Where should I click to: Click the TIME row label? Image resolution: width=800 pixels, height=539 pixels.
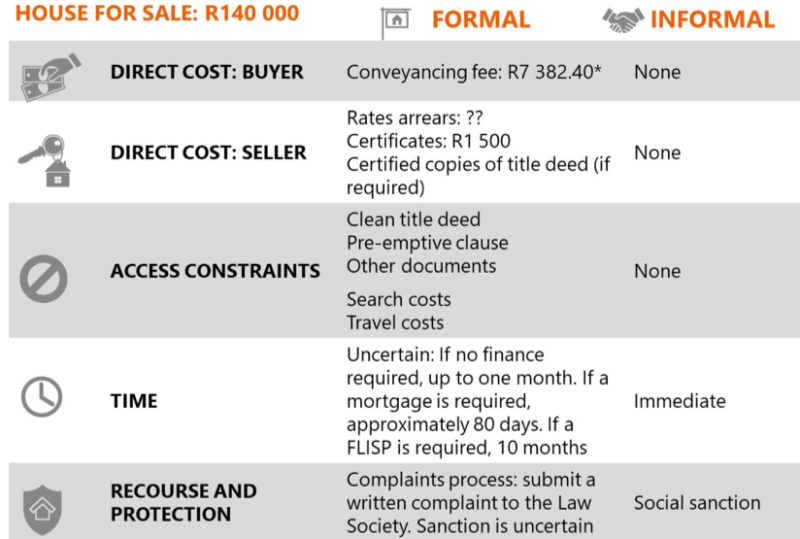pyautogui.click(x=134, y=401)
